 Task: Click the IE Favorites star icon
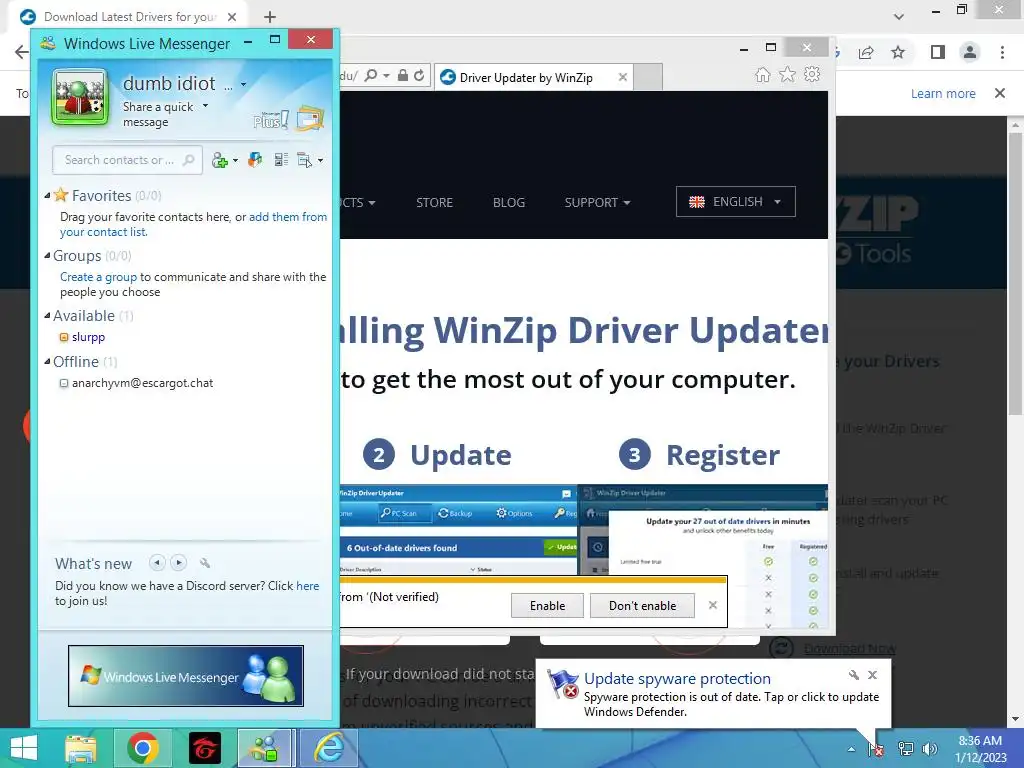788,74
